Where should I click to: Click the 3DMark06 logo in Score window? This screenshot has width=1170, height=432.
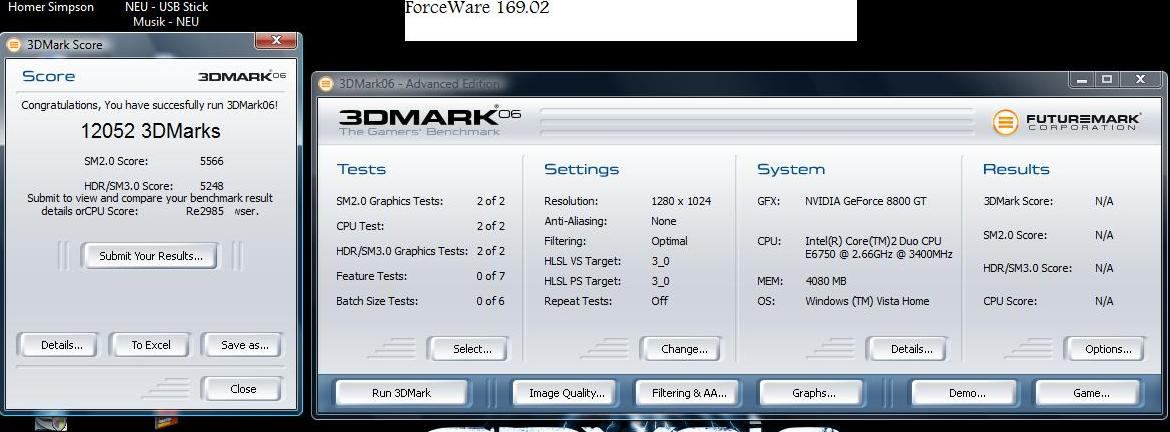click(x=242, y=76)
